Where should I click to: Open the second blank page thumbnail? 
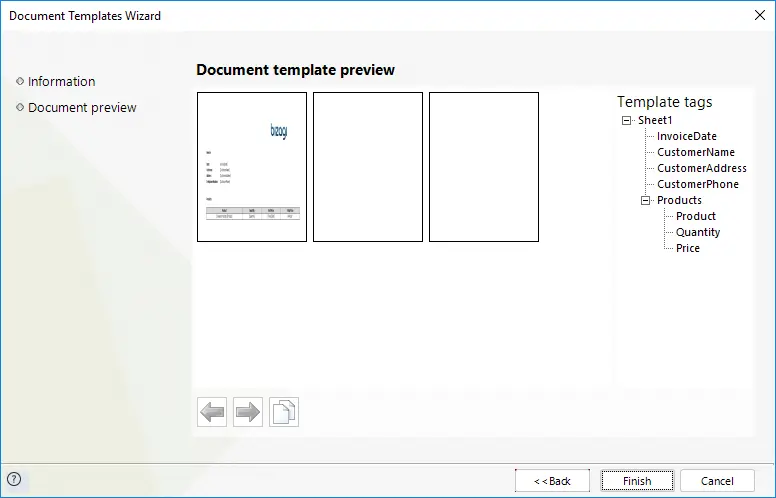[x=368, y=167]
